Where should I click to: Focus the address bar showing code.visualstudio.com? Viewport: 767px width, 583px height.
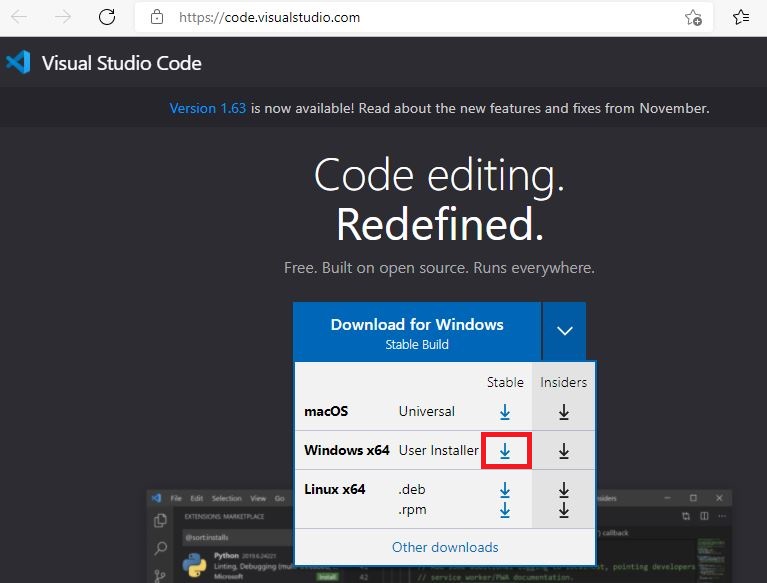coord(424,18)
